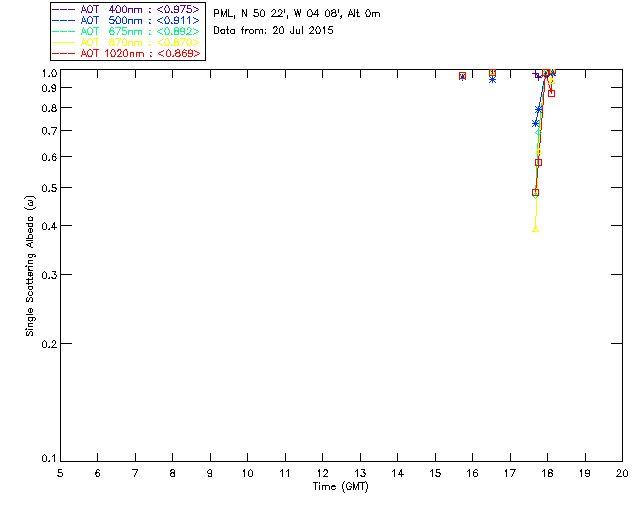Click the PML station location text

(297, 14)
